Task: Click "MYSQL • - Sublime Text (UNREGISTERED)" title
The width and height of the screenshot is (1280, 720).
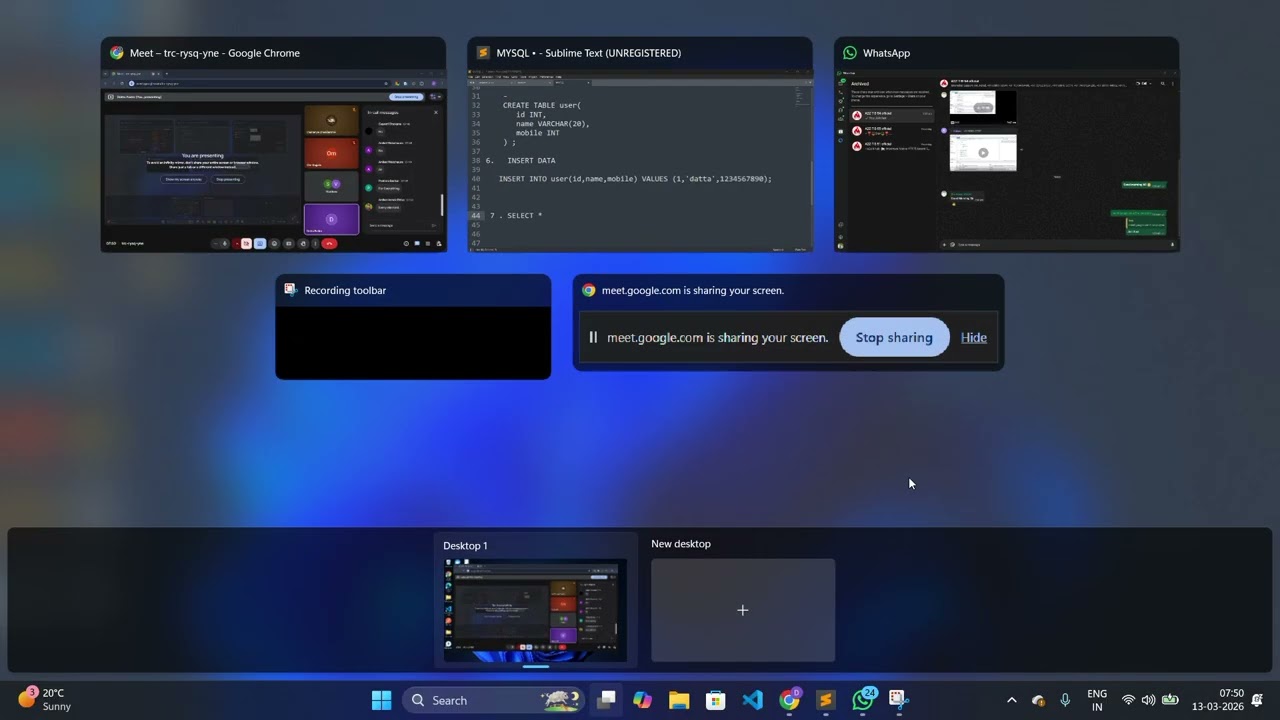Action: [x=589, y=53]
